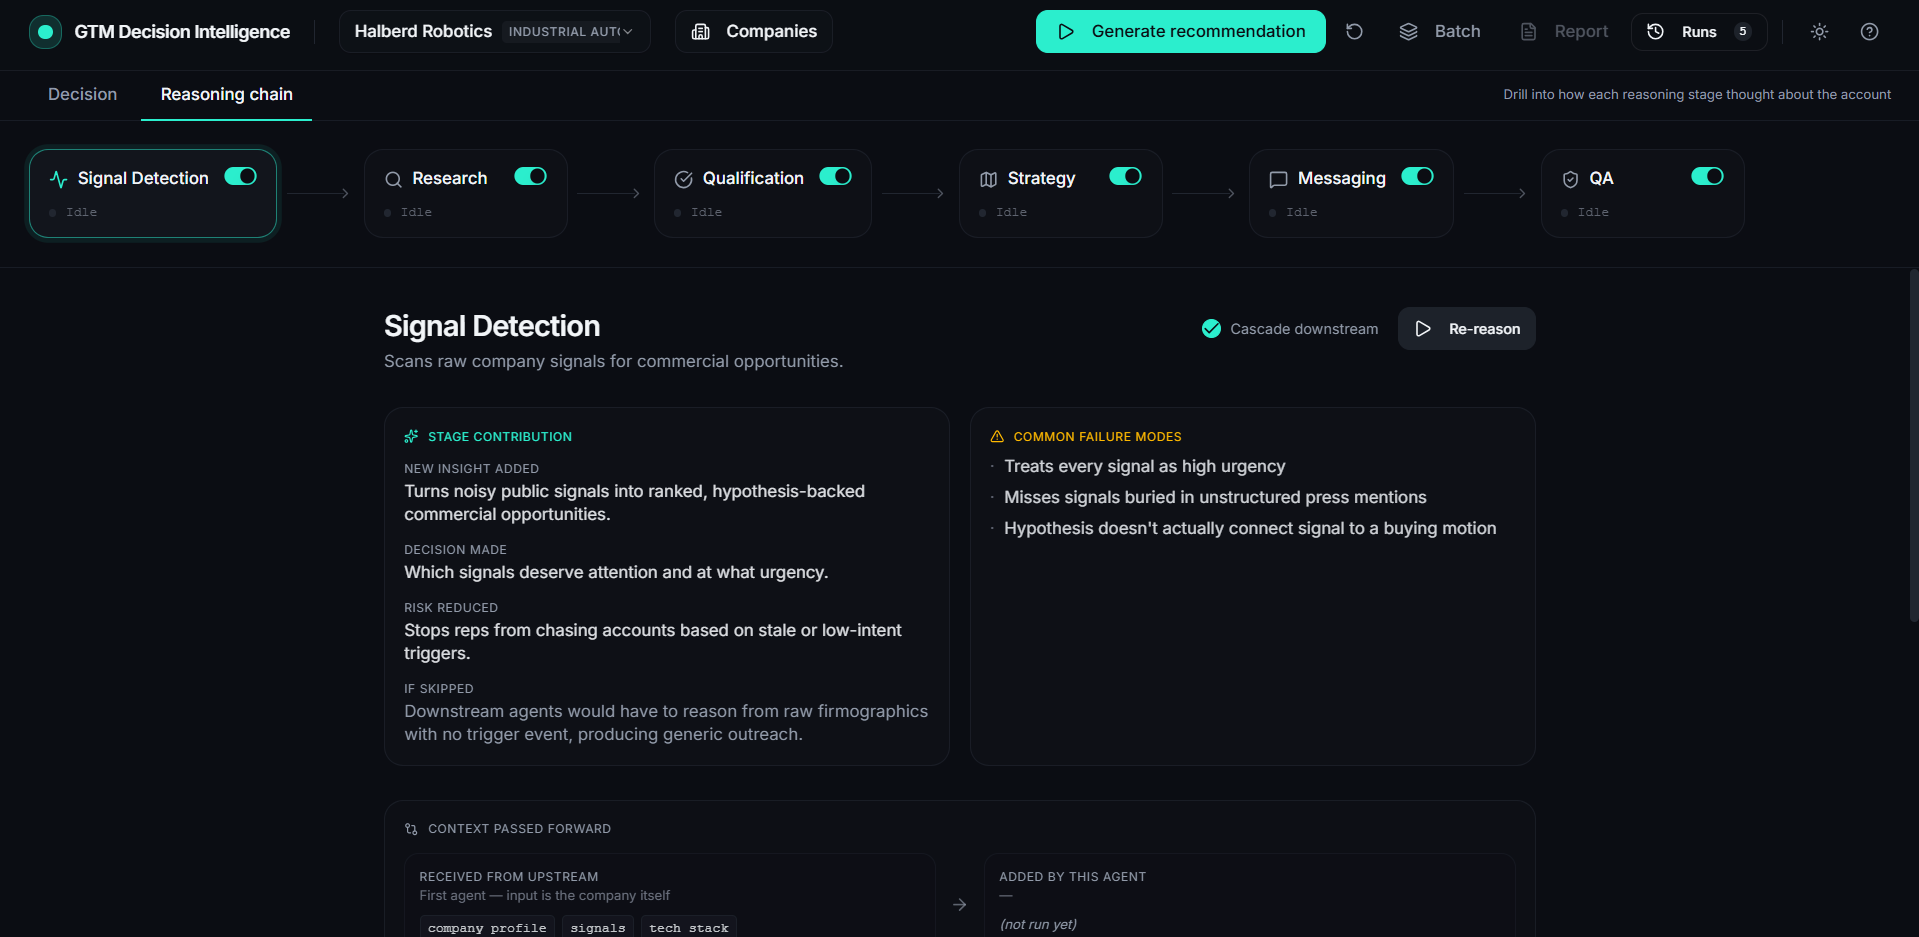Disable the Research stage toggle
This screenshot has width=1919, height=937.
(x=531, y=176)
